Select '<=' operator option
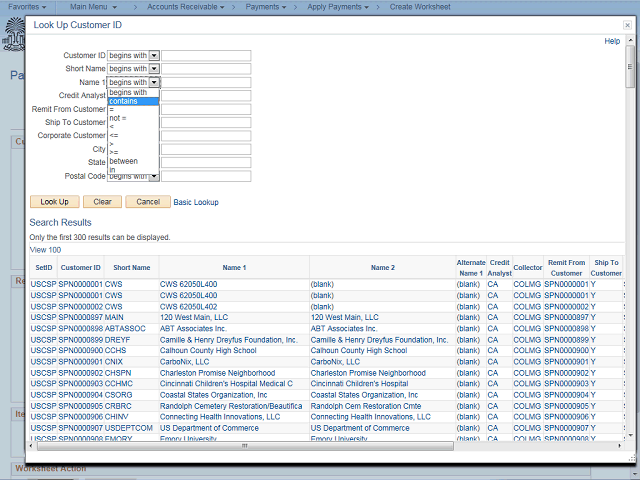Viewport: 640px width, 480px height. click(x=133, y=136)
